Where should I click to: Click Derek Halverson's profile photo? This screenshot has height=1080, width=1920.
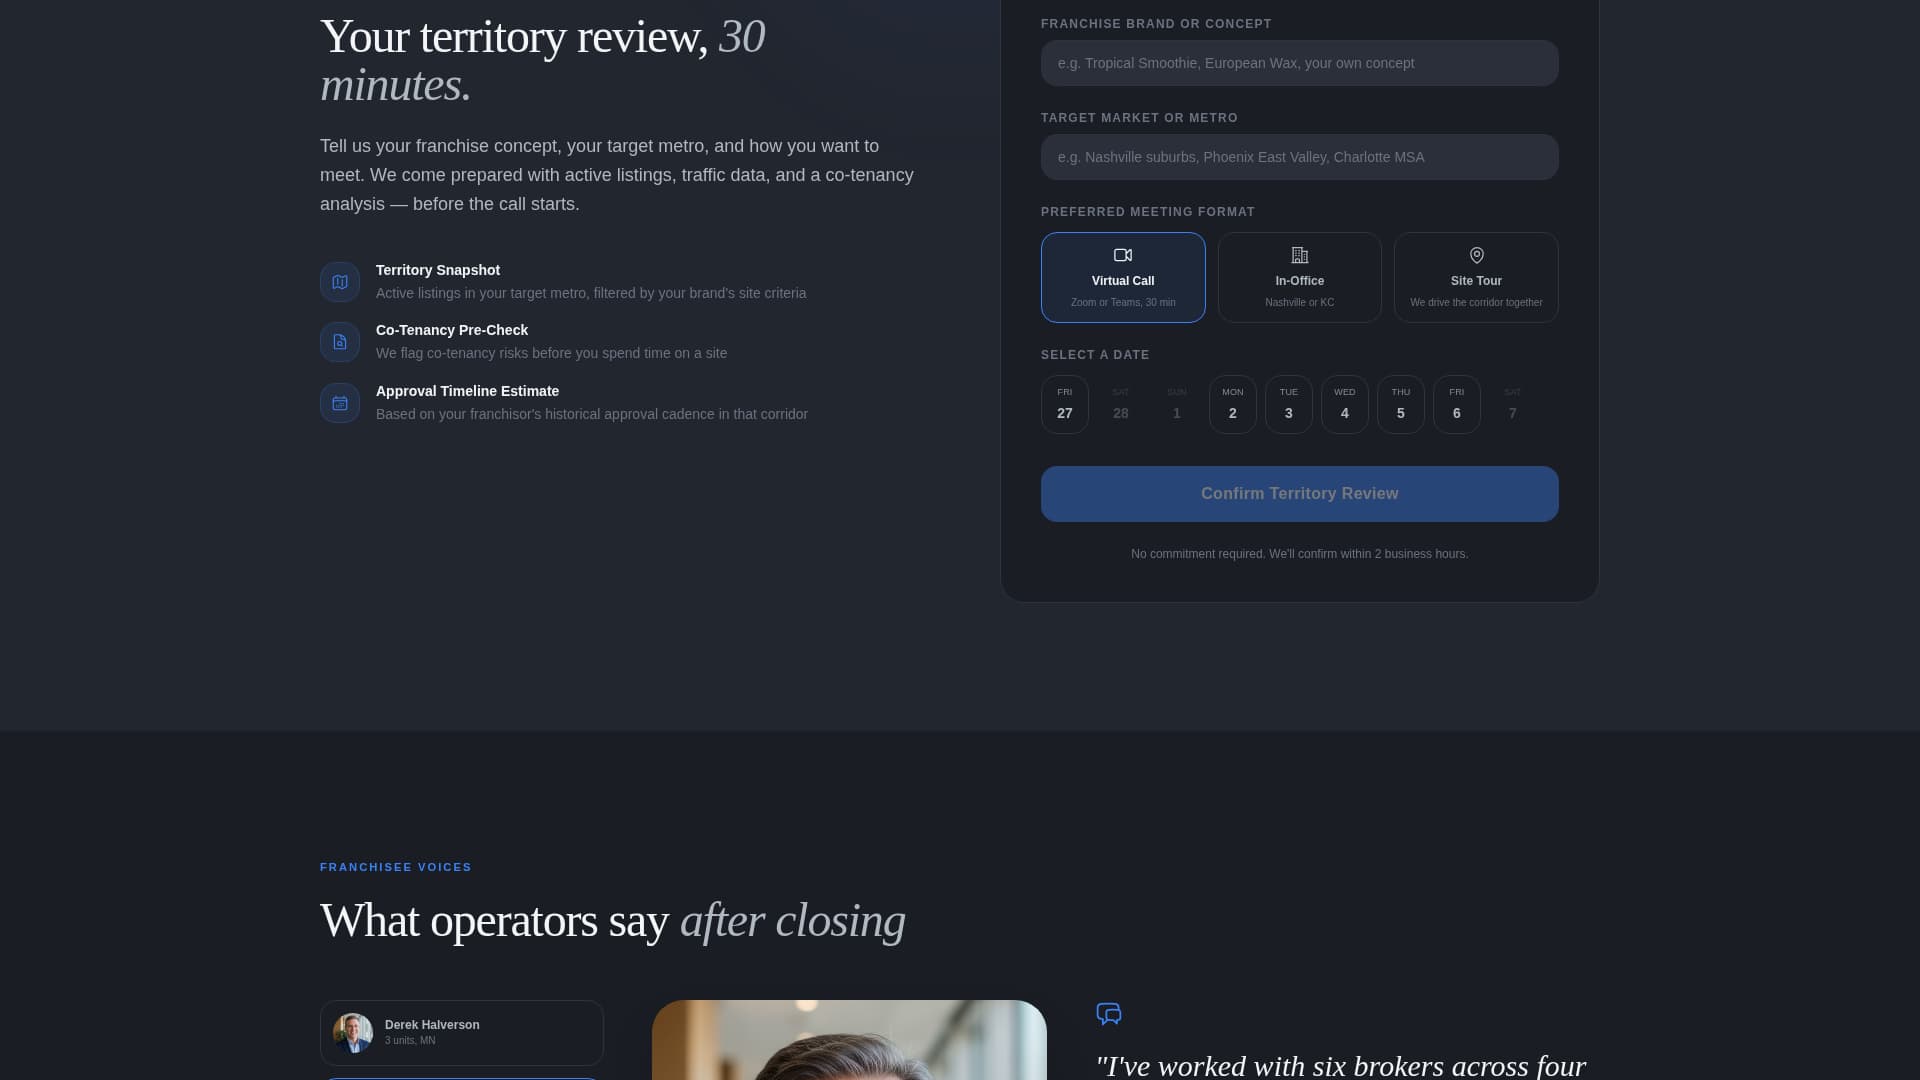tap(354, 1032)
